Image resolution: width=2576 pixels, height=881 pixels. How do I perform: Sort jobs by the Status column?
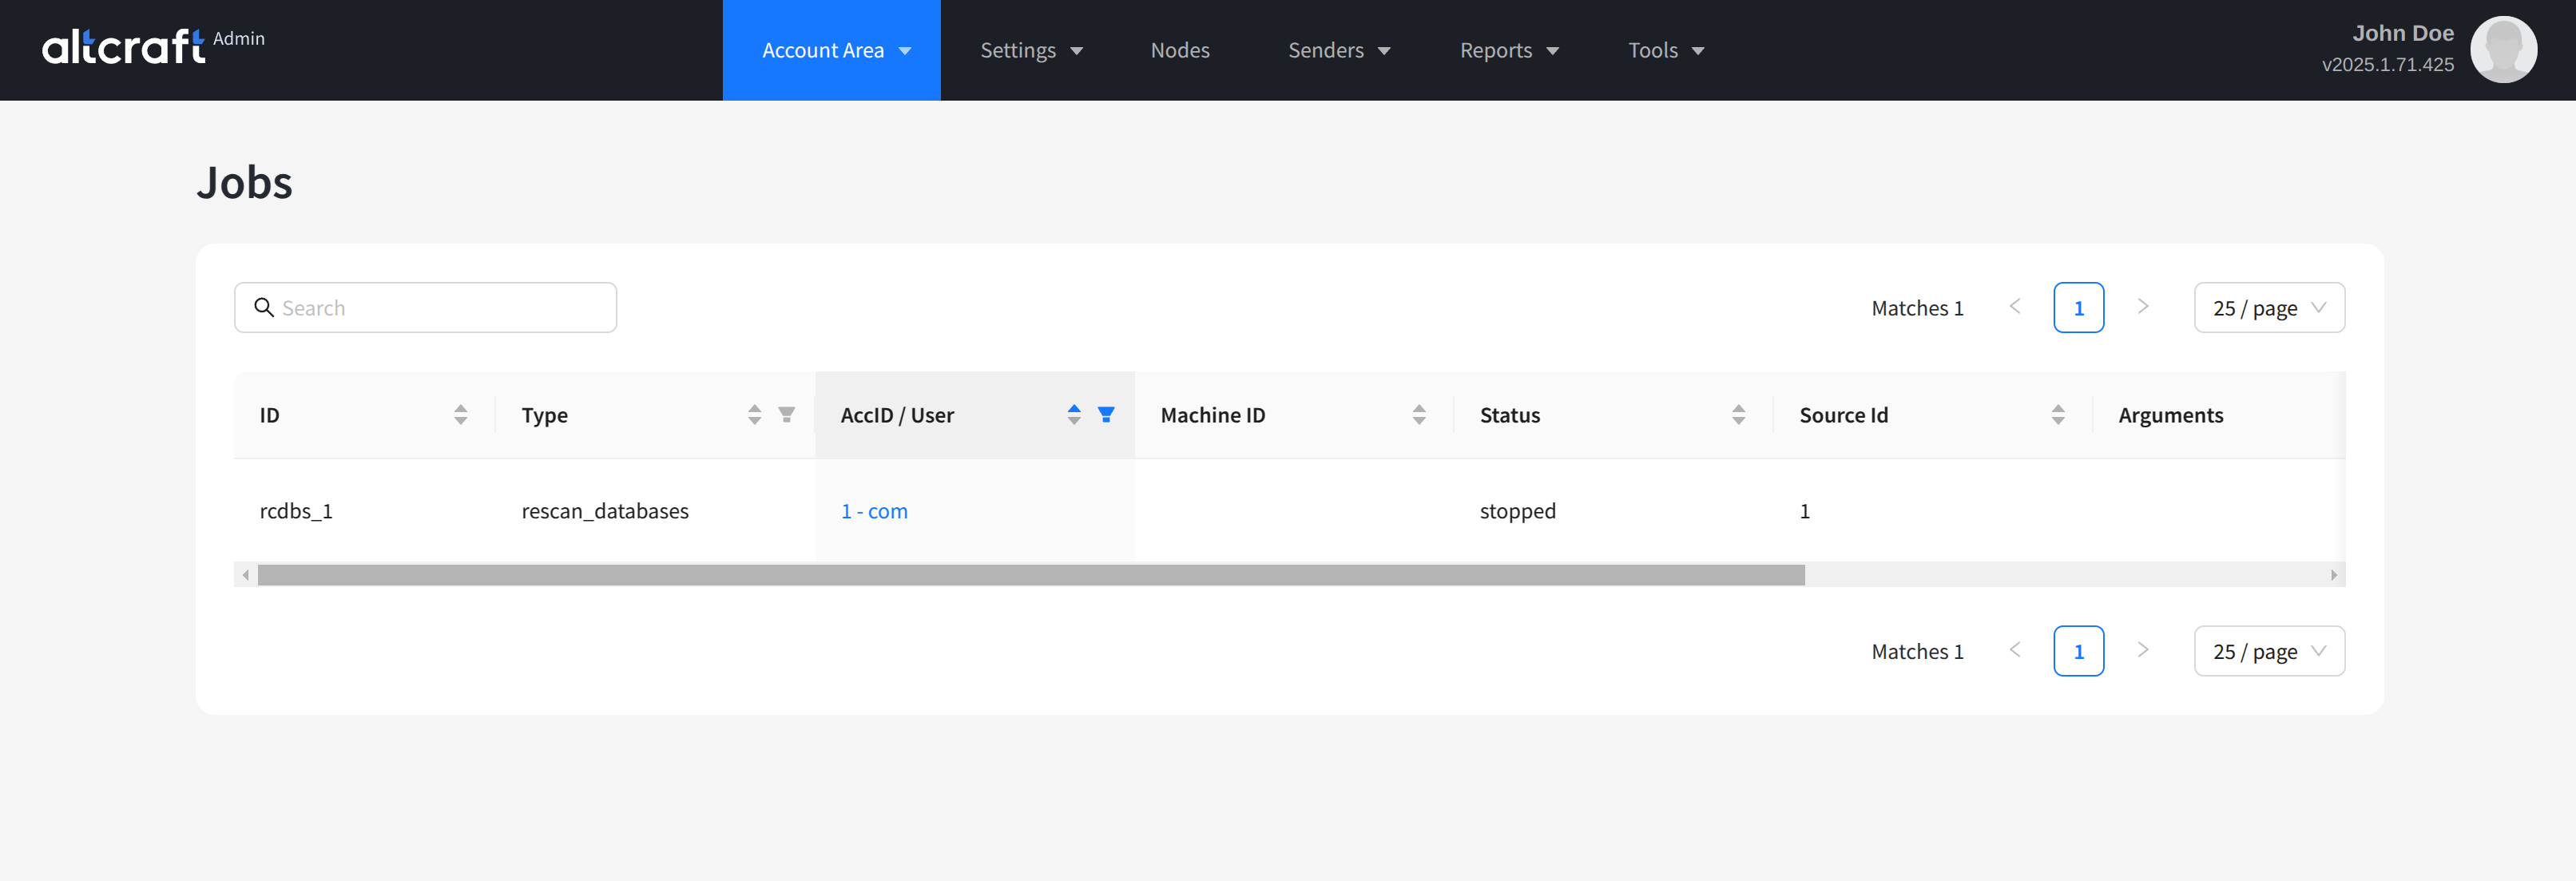1738,414
